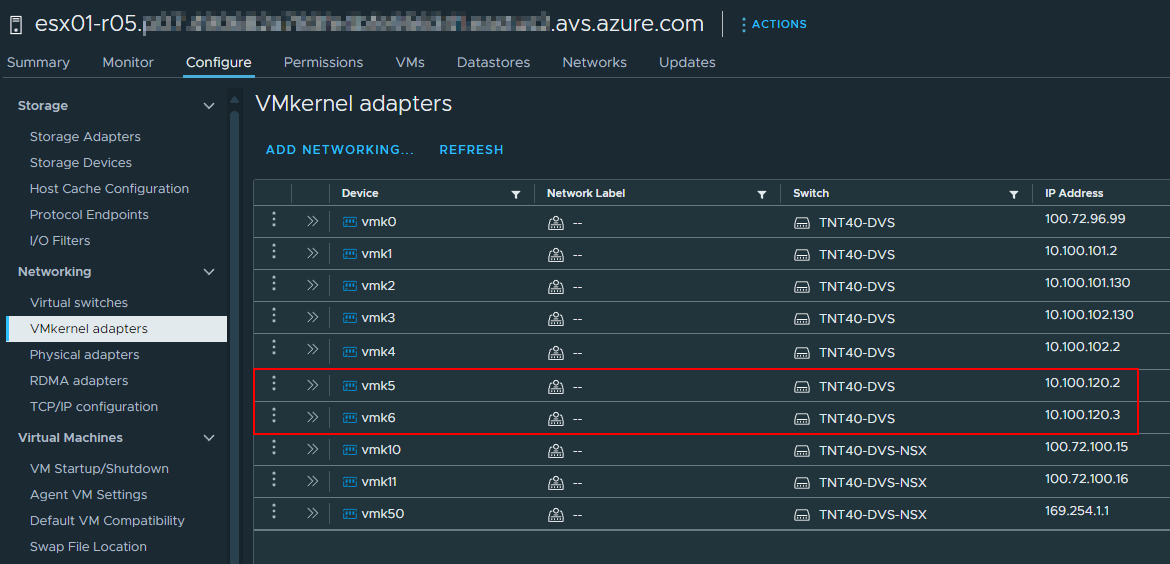Open TCP/IP configuration page

pos(93,407)
